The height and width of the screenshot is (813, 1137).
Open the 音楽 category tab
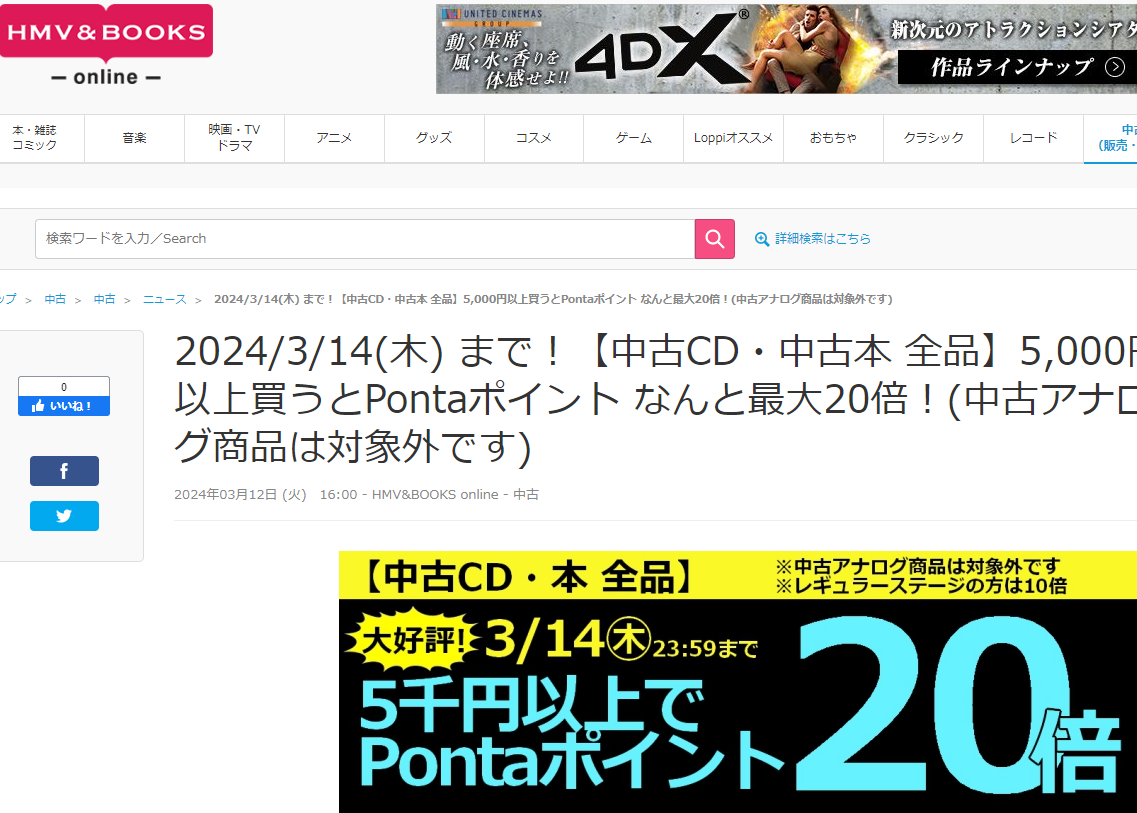click(135, 138)
